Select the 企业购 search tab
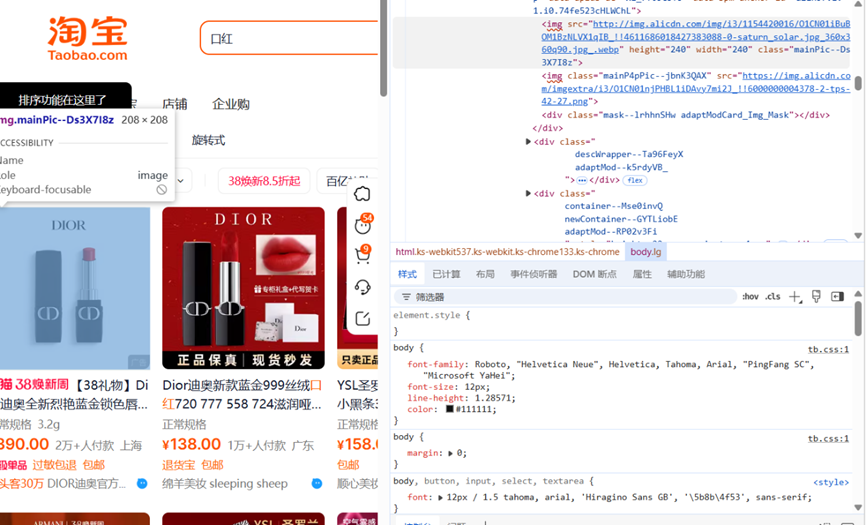This screenshot has height=525, width=866. click(231, 104)
